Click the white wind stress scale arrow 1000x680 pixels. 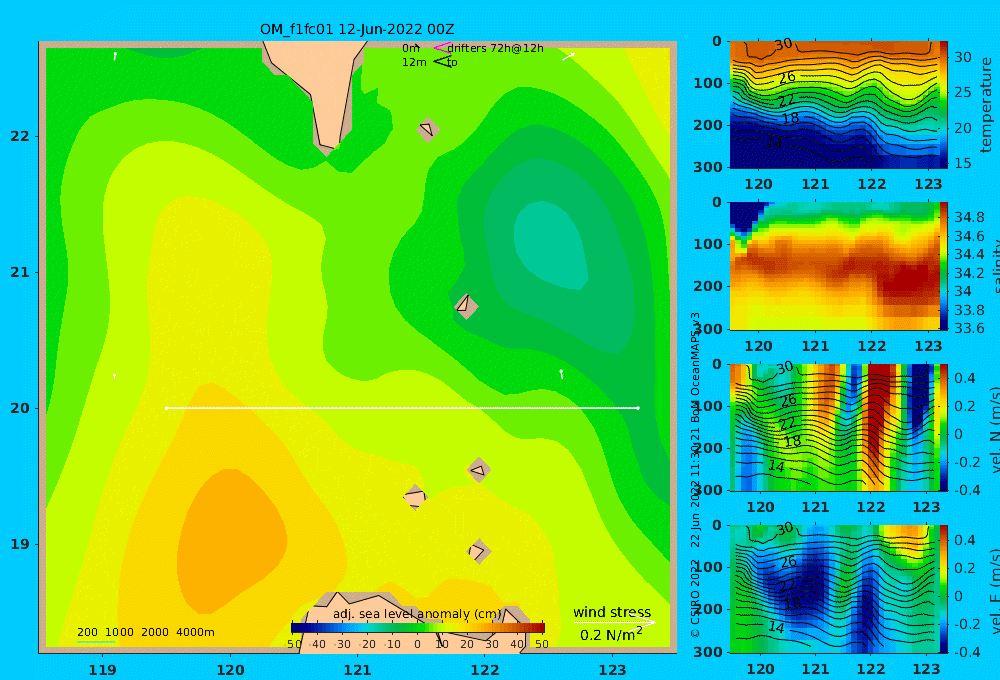(x=615, y=622)
